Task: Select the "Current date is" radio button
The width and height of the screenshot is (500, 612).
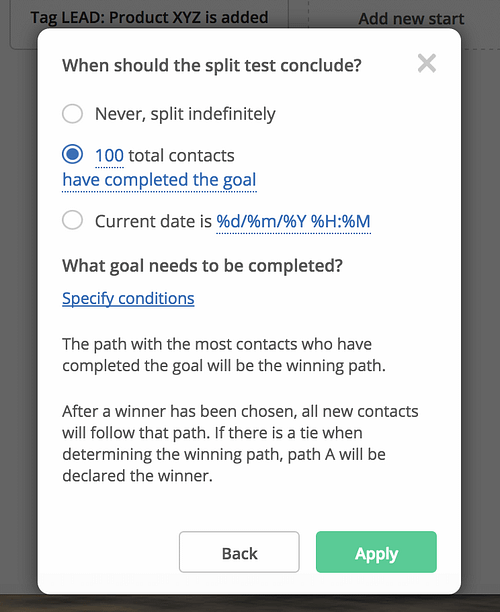Action: (72, 220)
